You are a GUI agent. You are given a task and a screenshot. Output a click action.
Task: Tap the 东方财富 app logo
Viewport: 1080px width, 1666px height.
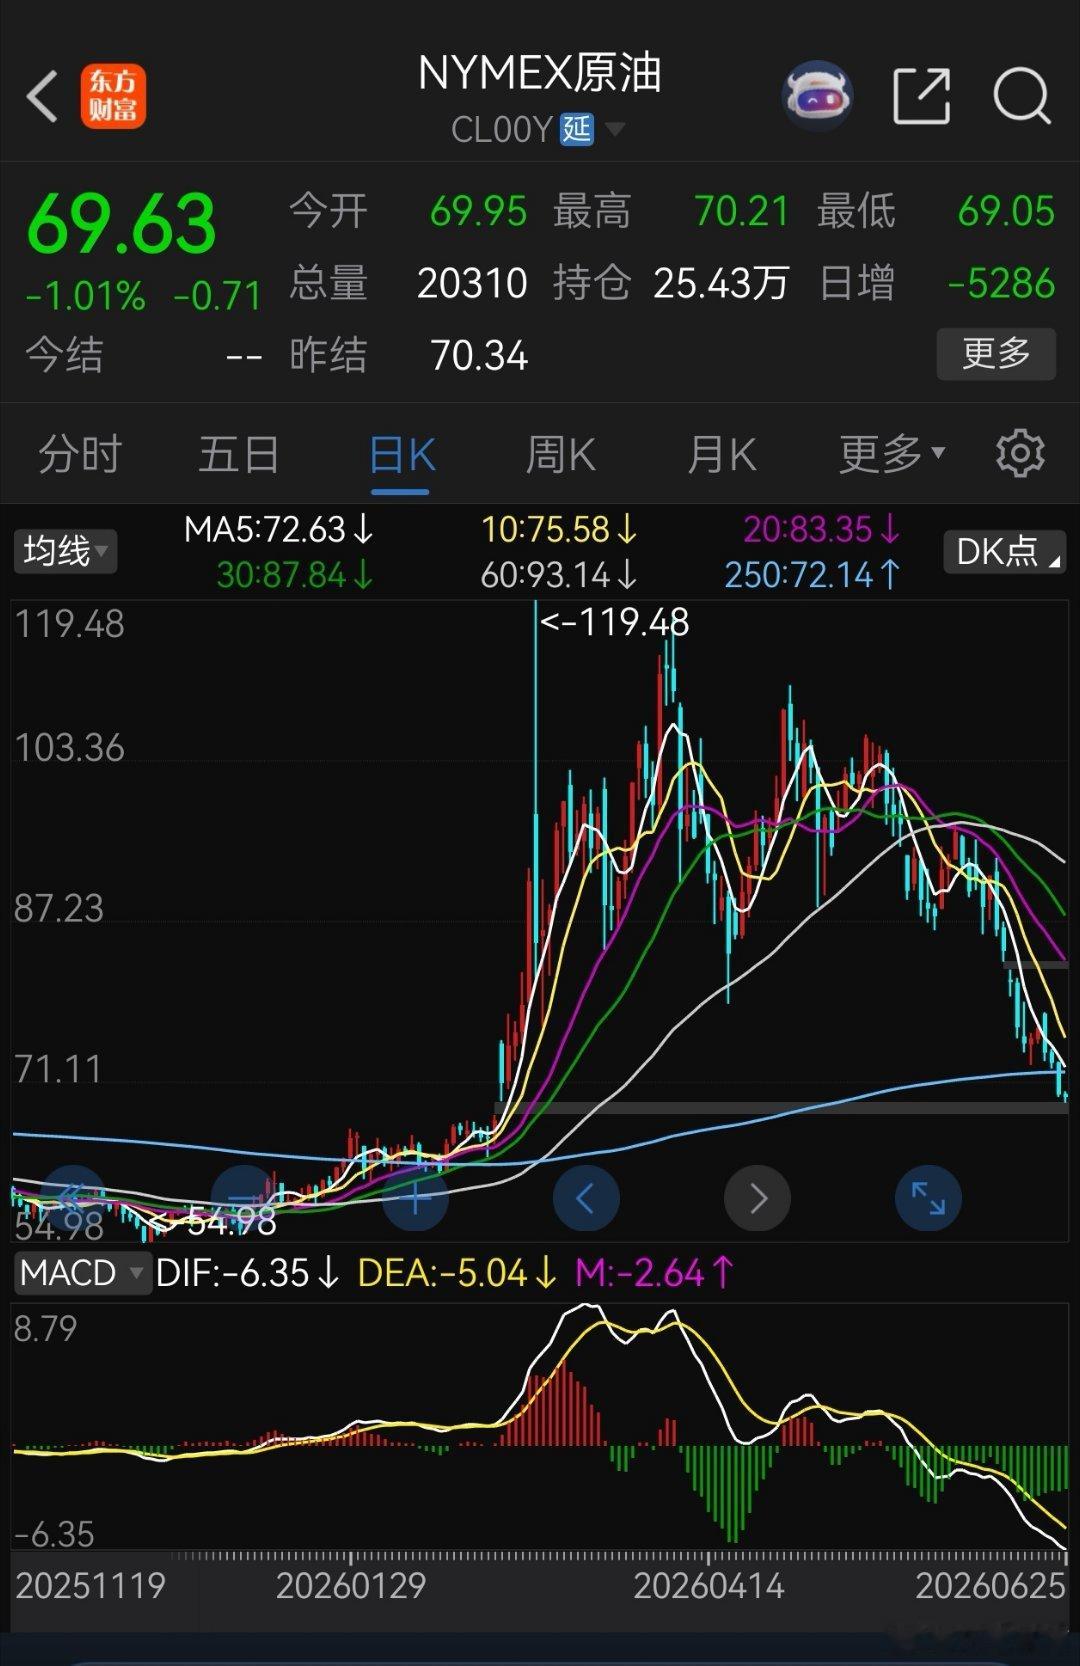click(113, 96)
